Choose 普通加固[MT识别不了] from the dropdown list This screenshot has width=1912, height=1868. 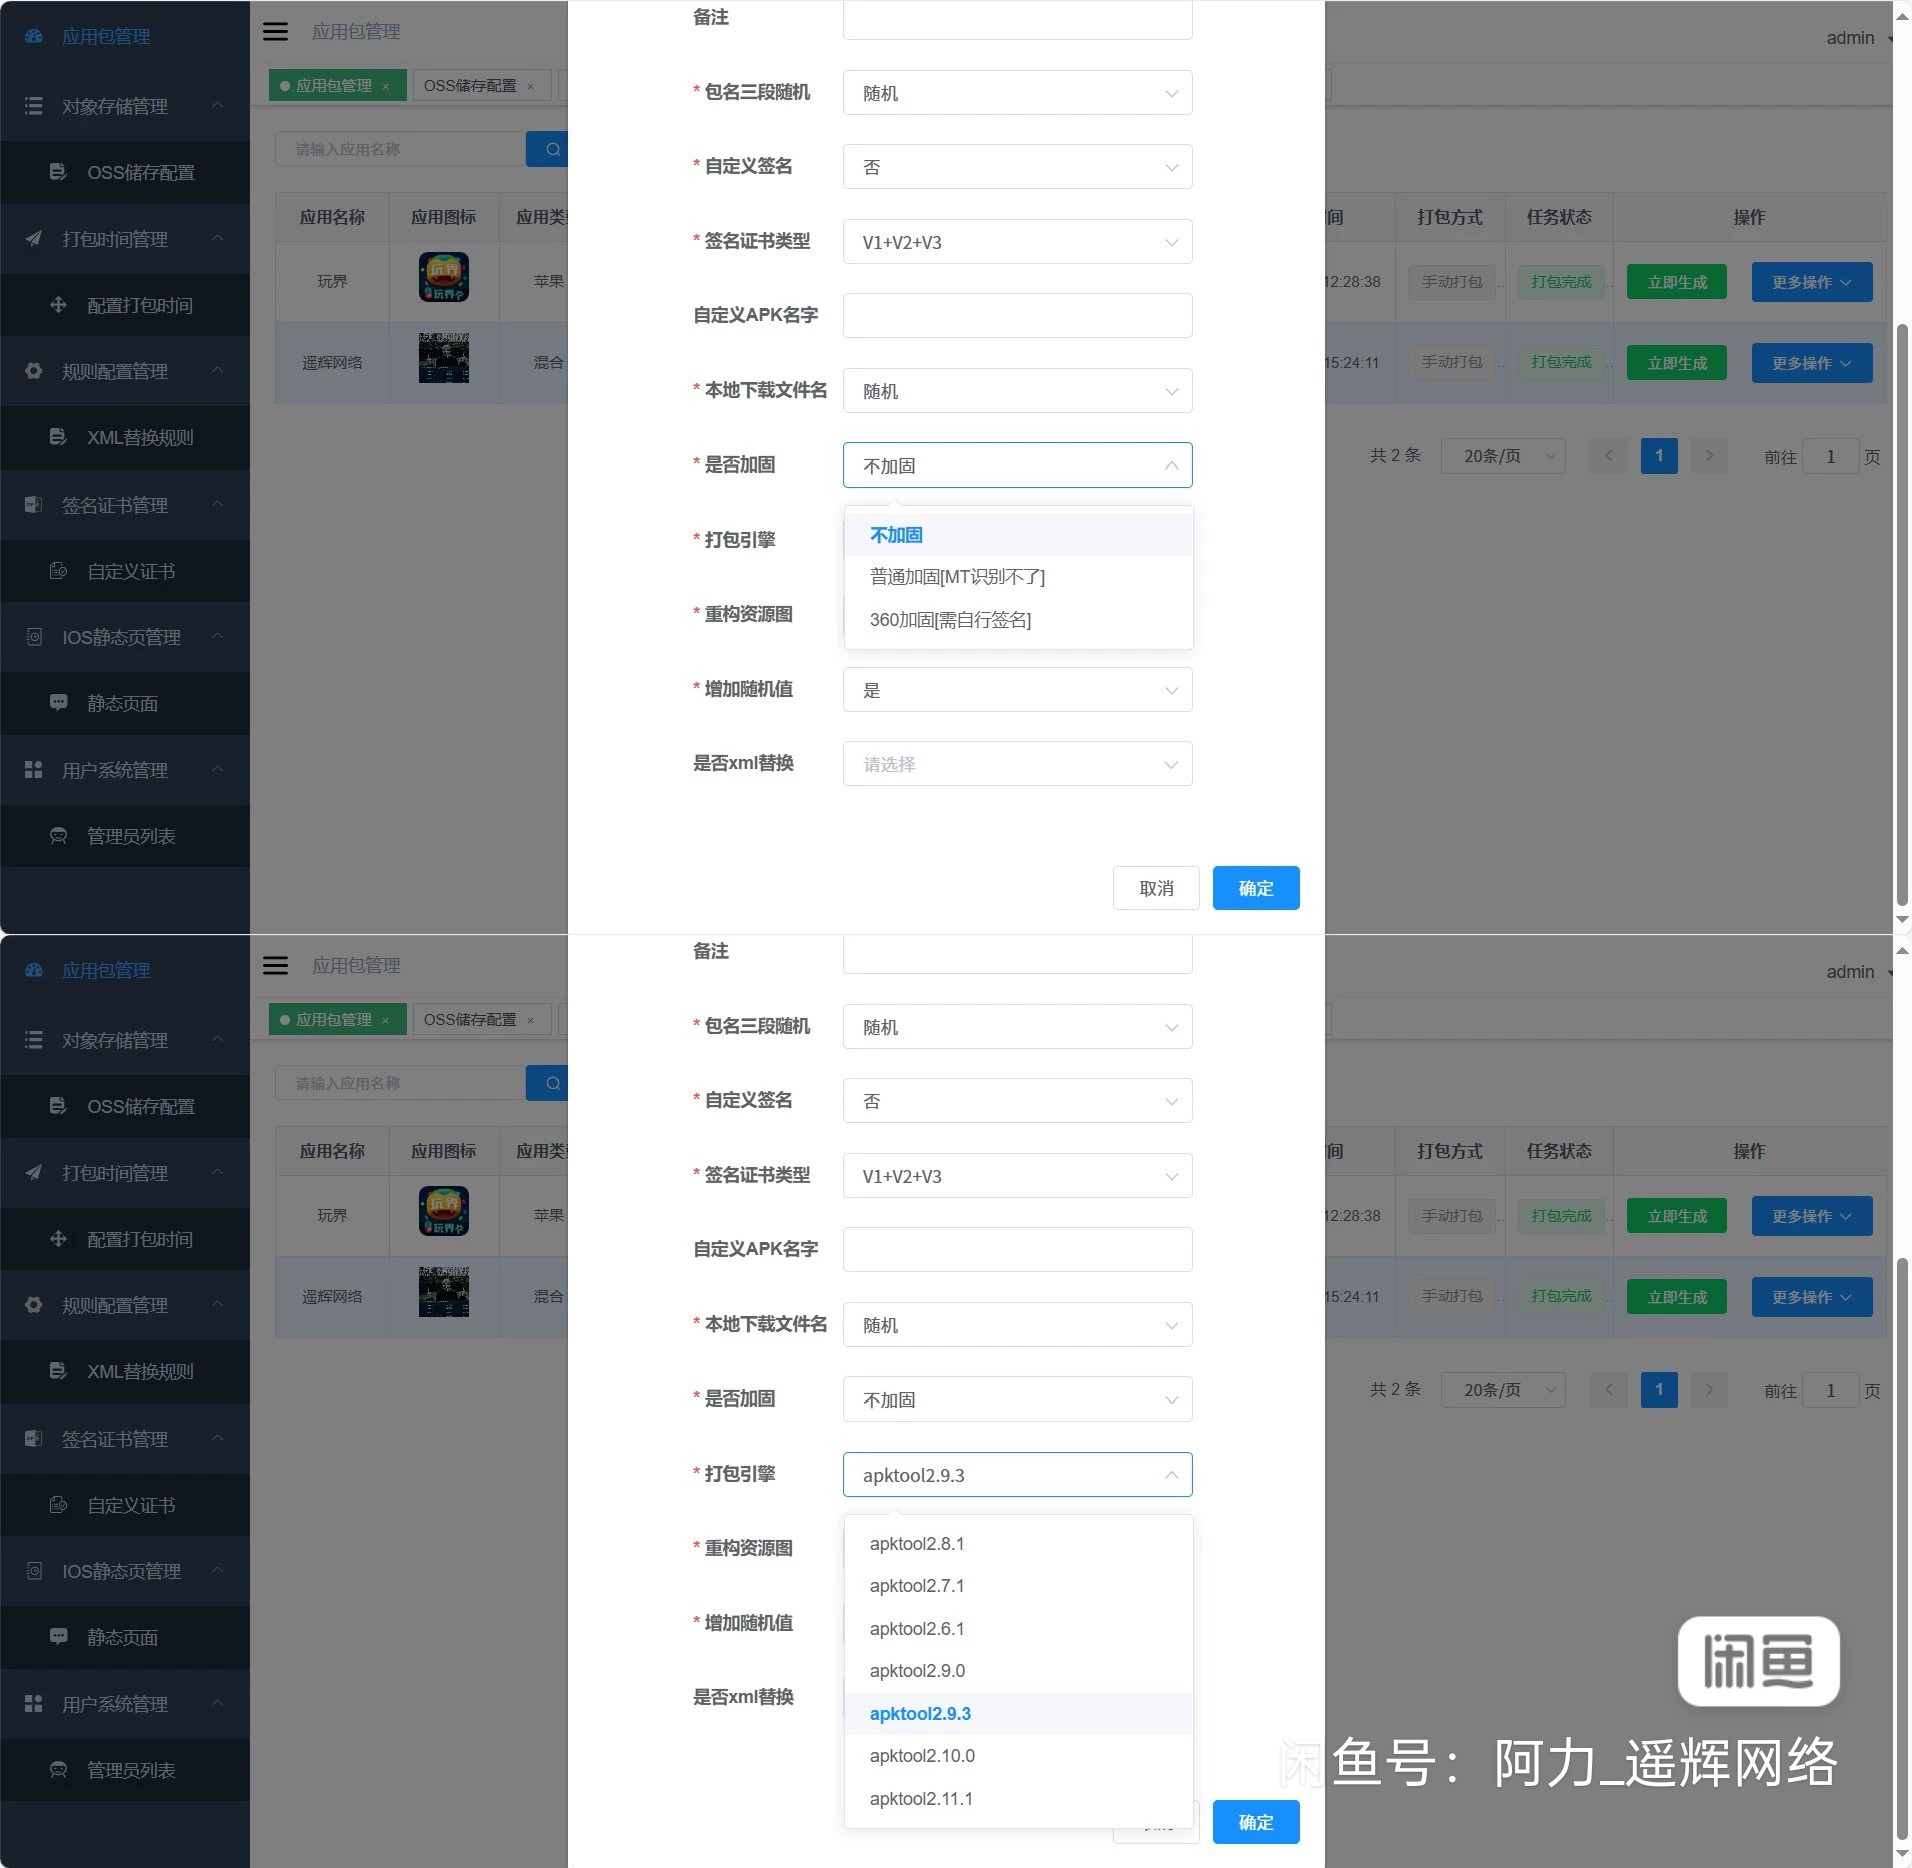click(957, 577)
